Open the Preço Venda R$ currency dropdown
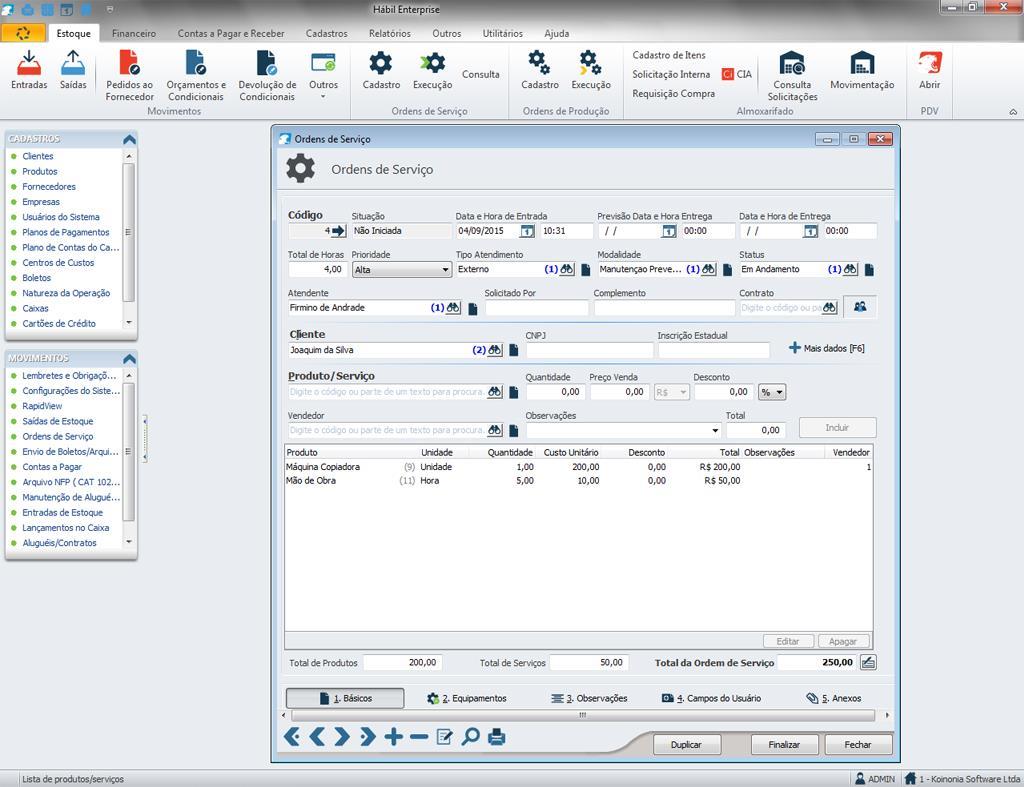Screen dimensions: 1024x787 (672, 393)
